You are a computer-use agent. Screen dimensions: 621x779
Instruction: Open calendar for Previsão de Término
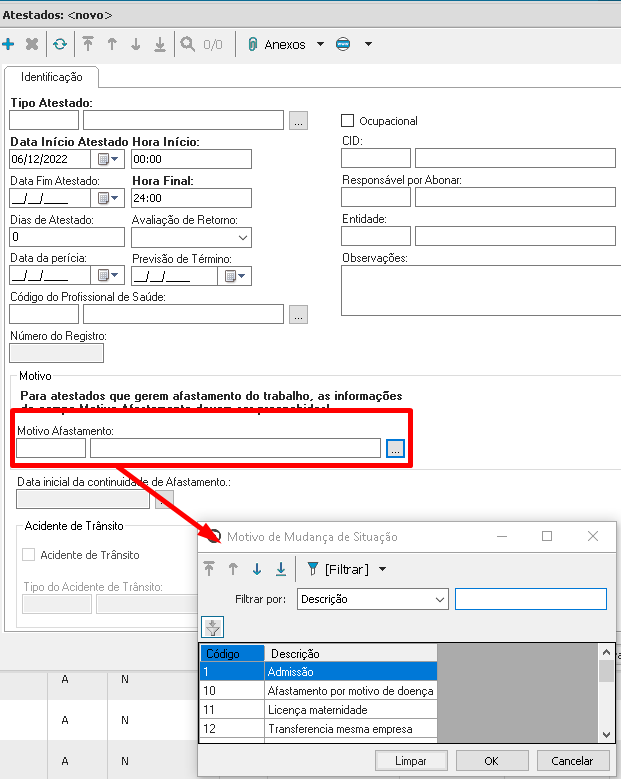coord(234,276)
